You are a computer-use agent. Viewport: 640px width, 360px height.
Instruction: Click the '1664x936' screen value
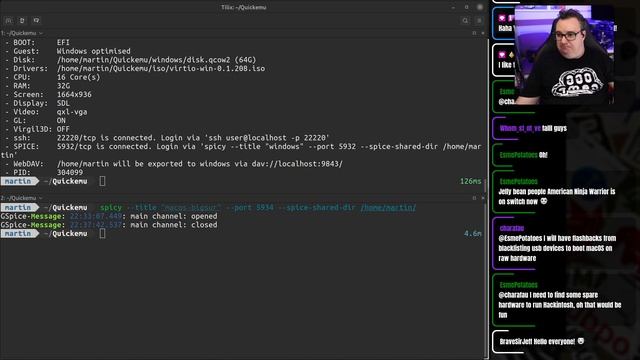click(74, 94)
